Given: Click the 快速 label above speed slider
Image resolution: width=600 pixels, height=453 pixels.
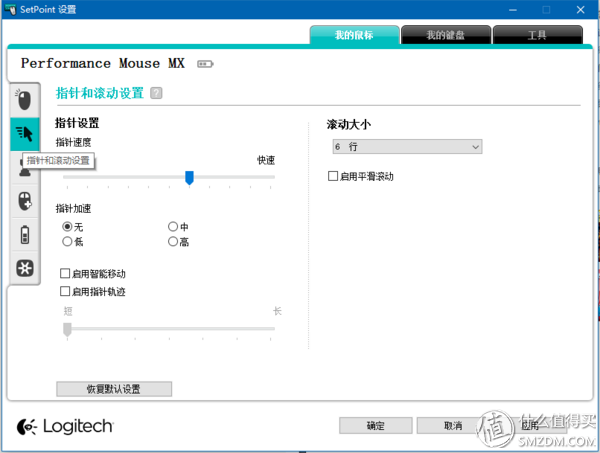Looking at the screenshot, I should [266, 160].
